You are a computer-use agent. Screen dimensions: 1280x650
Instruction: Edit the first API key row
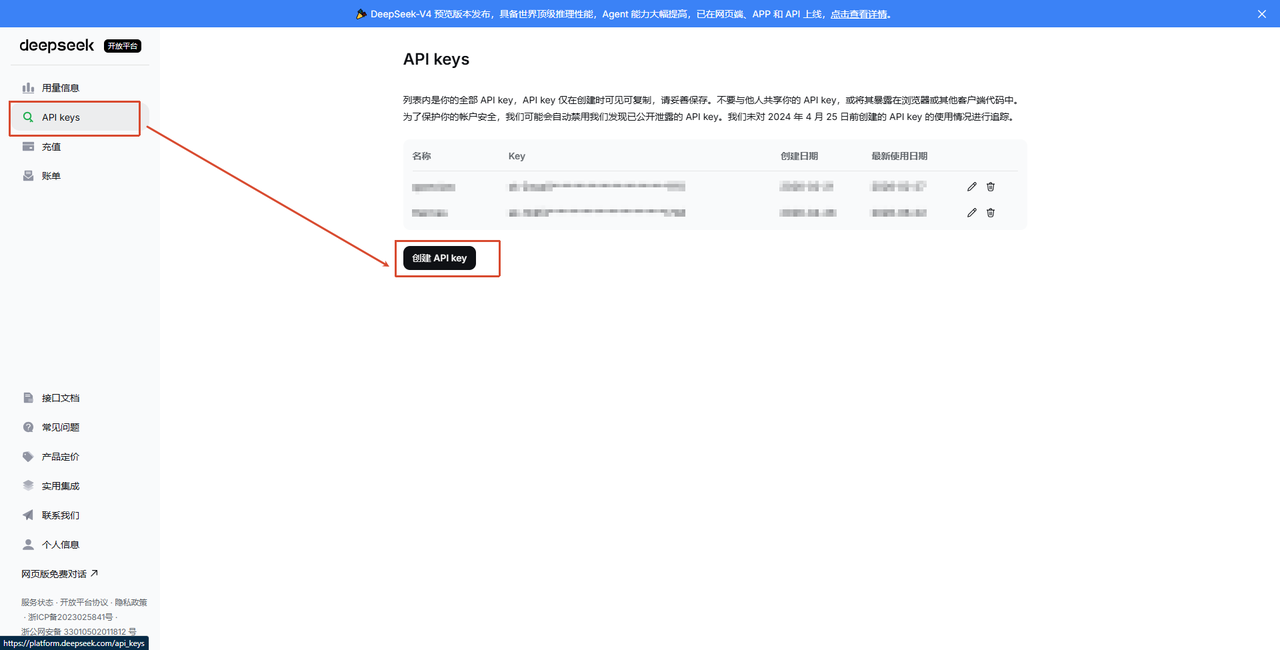coord(972,187)
